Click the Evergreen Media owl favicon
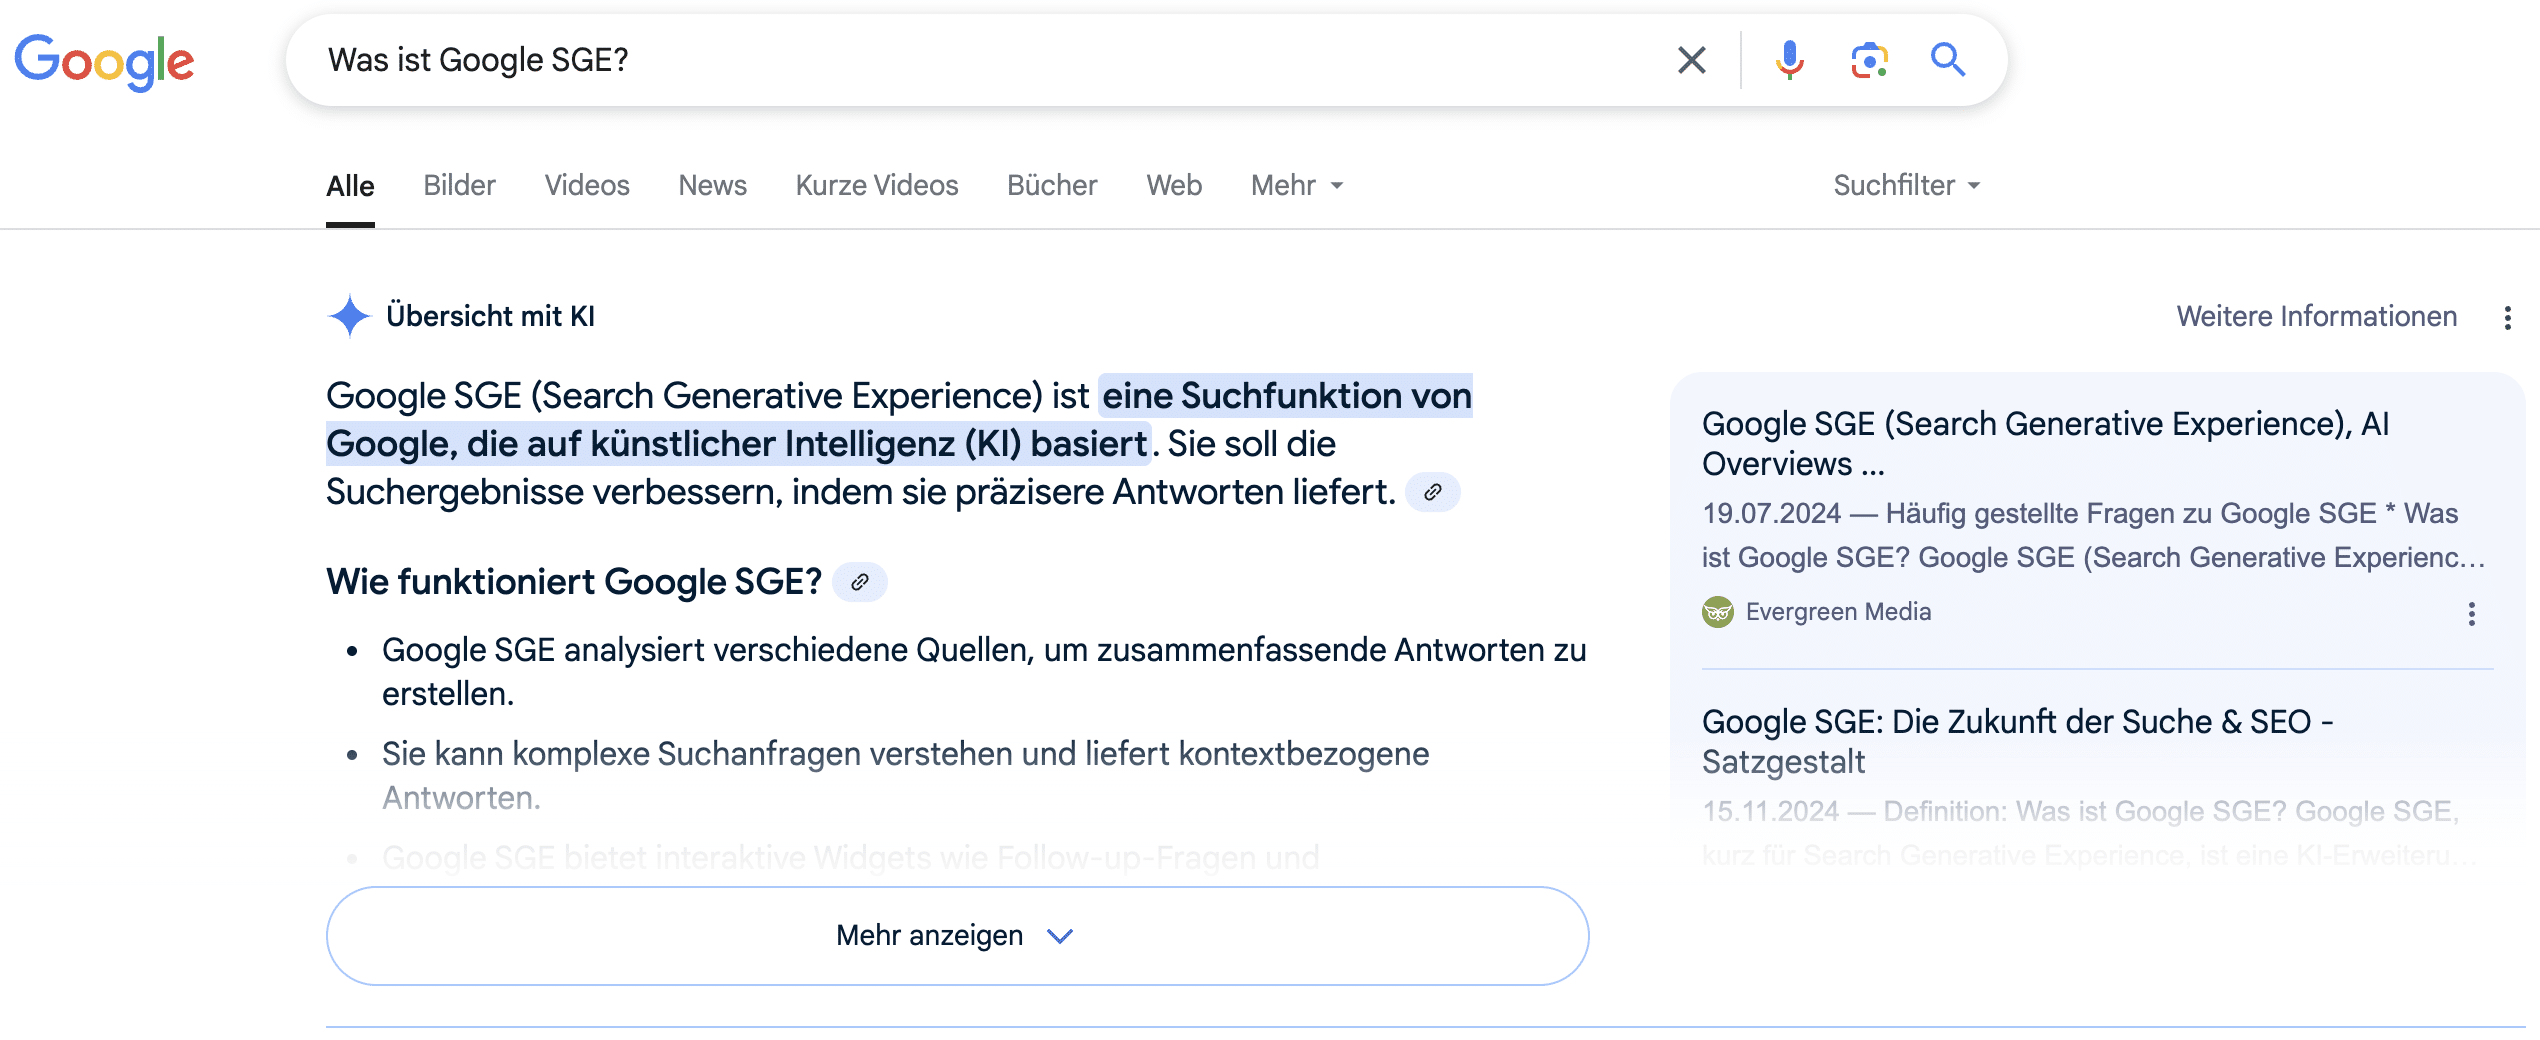This screenshot has width=2540, height=1040. 1717,612
